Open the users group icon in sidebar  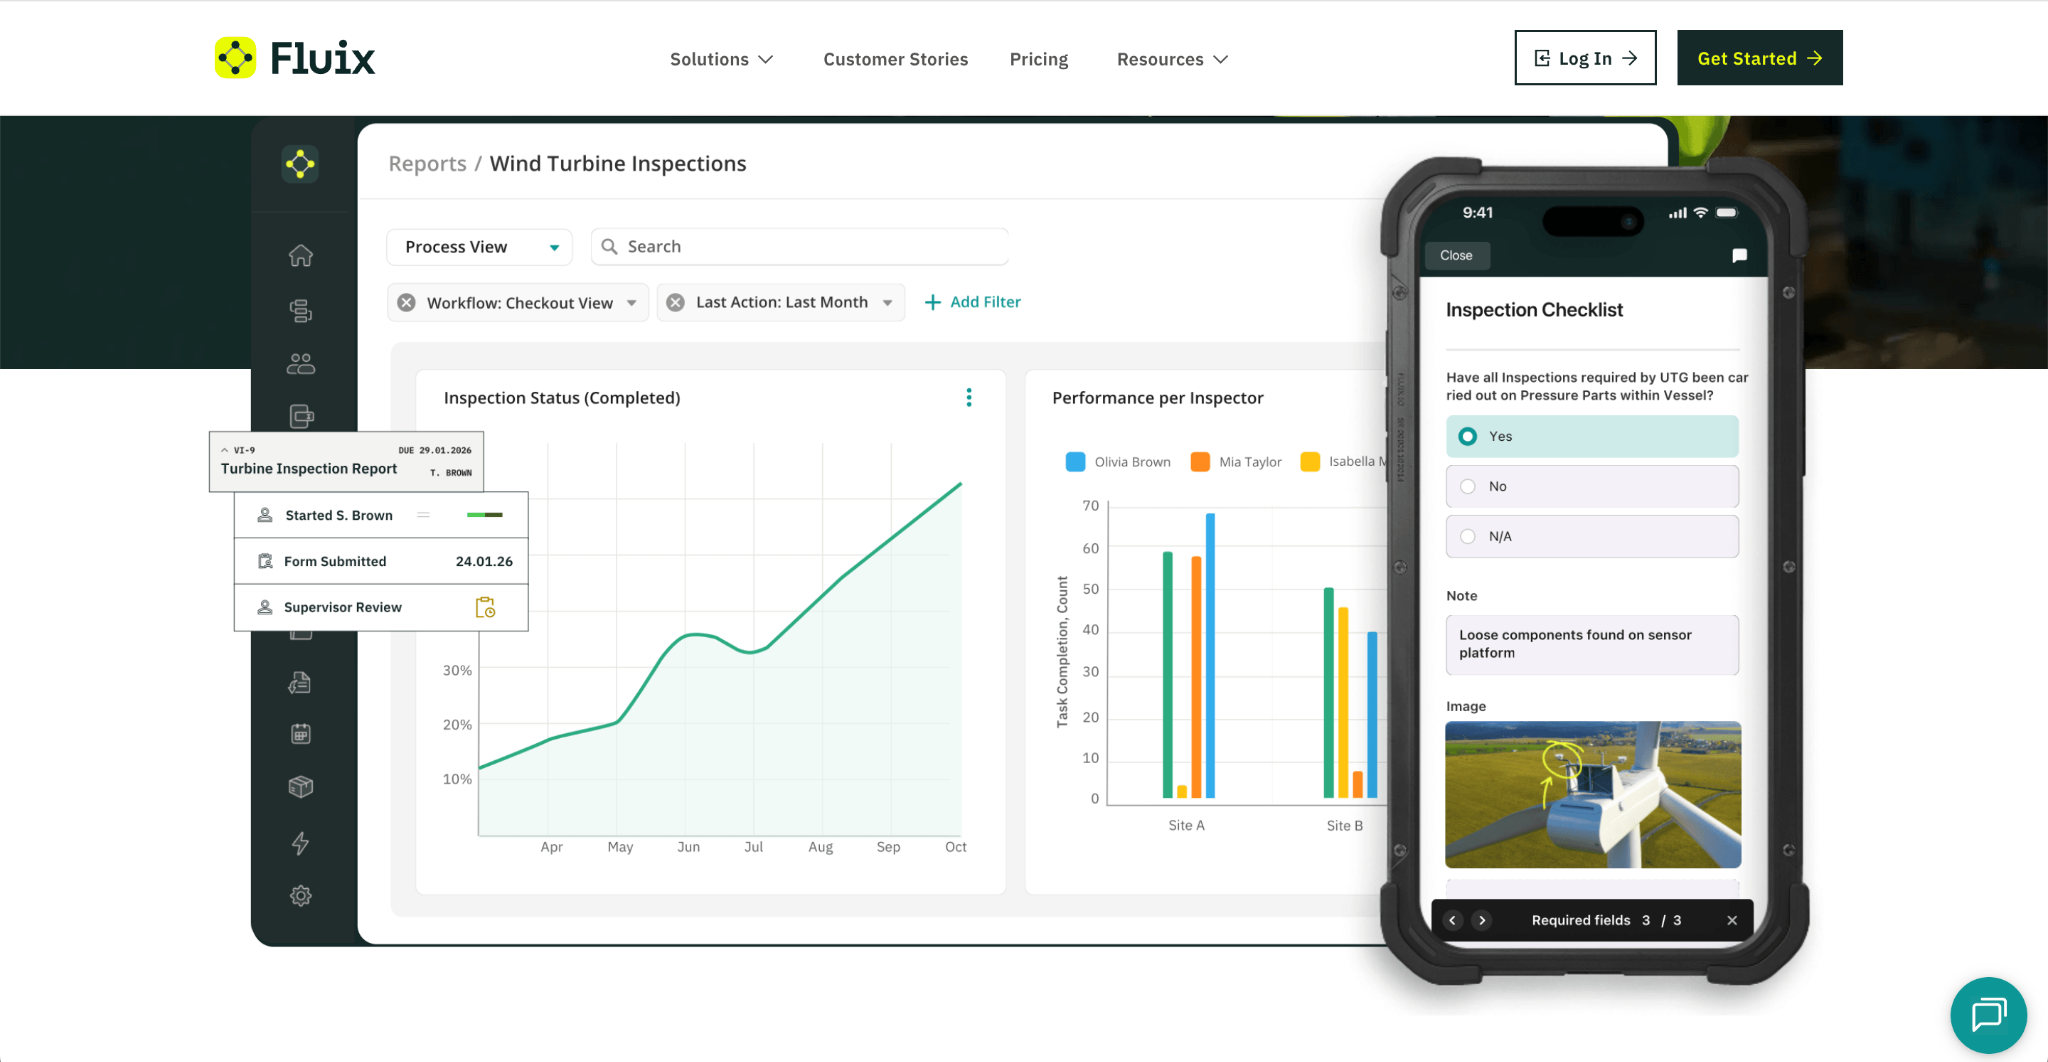tap(301, 363)
